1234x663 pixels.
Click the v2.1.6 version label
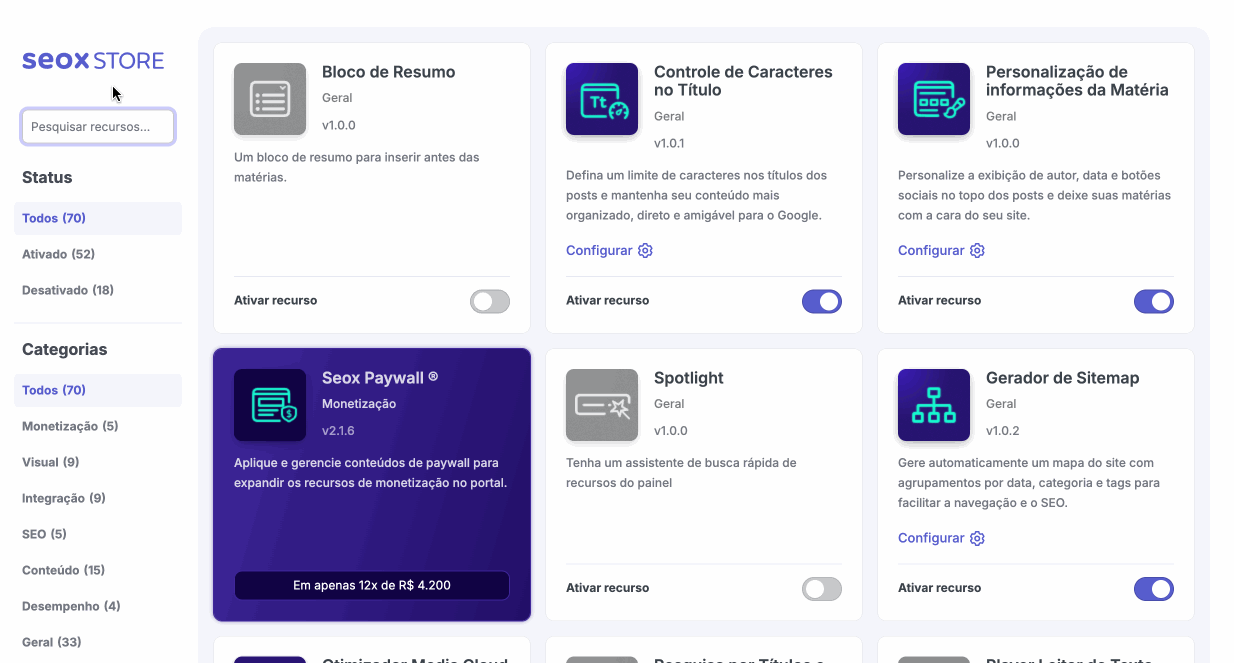click(x=338, y=431)
